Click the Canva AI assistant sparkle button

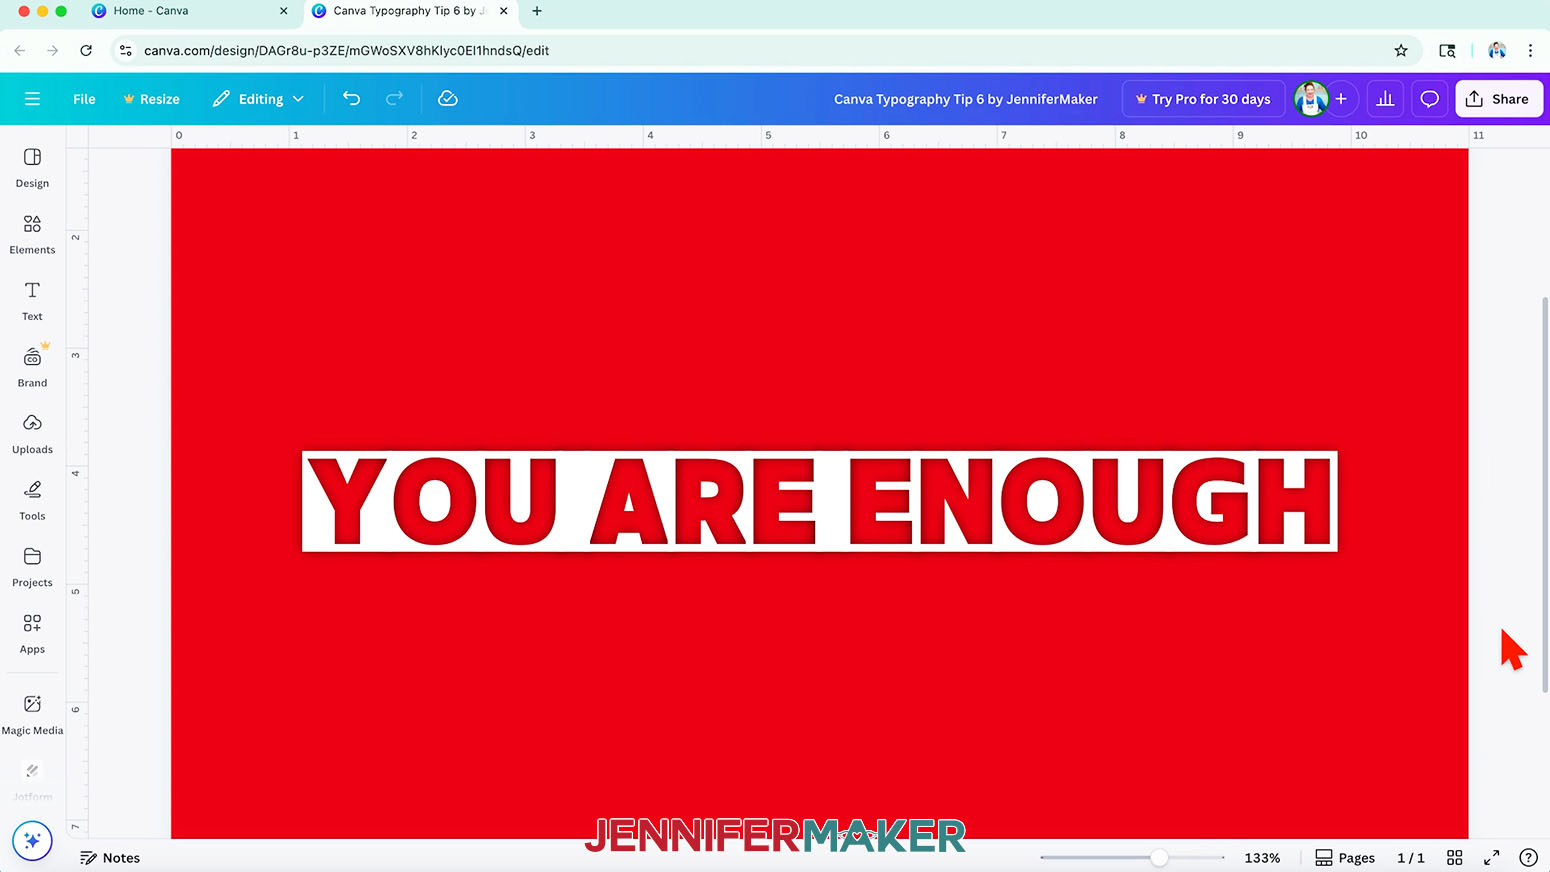pos(32,841)
